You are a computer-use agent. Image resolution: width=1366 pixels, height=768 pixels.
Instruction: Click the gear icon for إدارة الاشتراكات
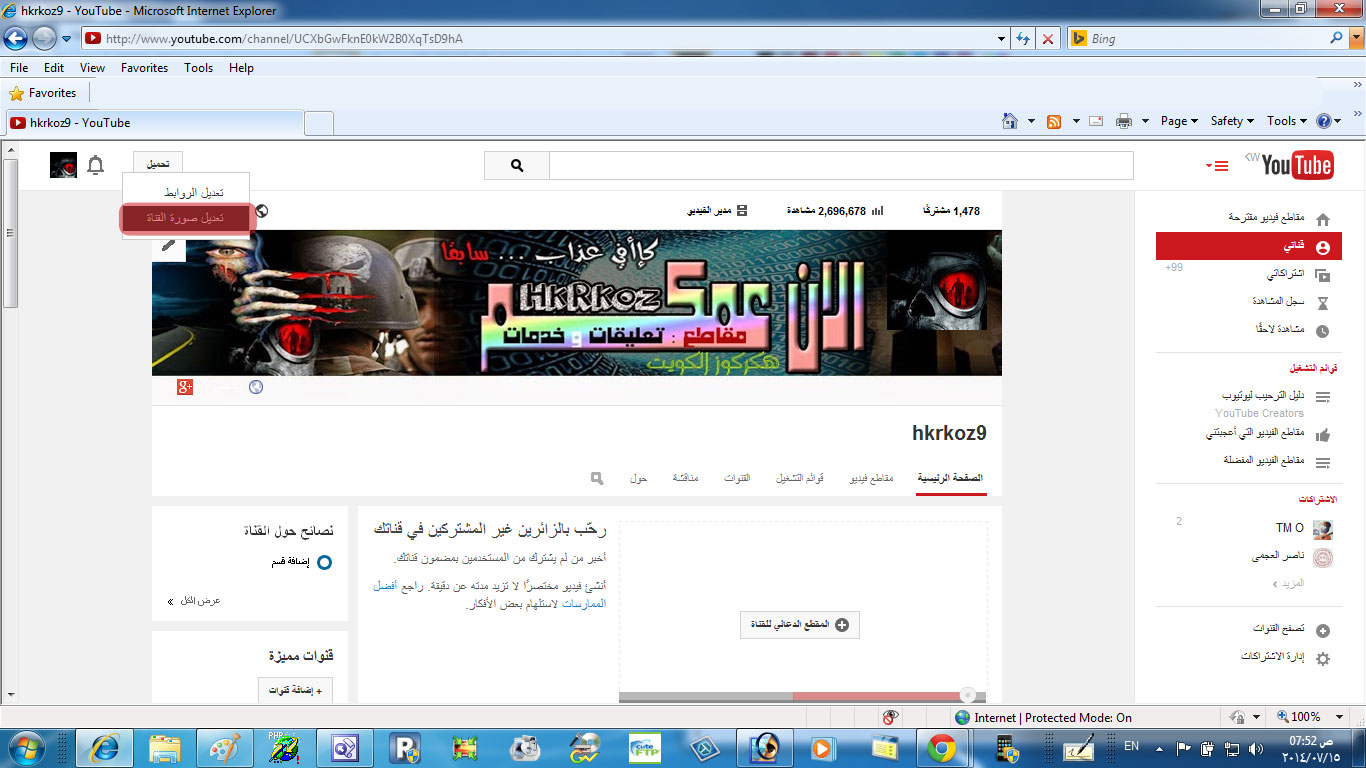click(x=1323, y=658)
